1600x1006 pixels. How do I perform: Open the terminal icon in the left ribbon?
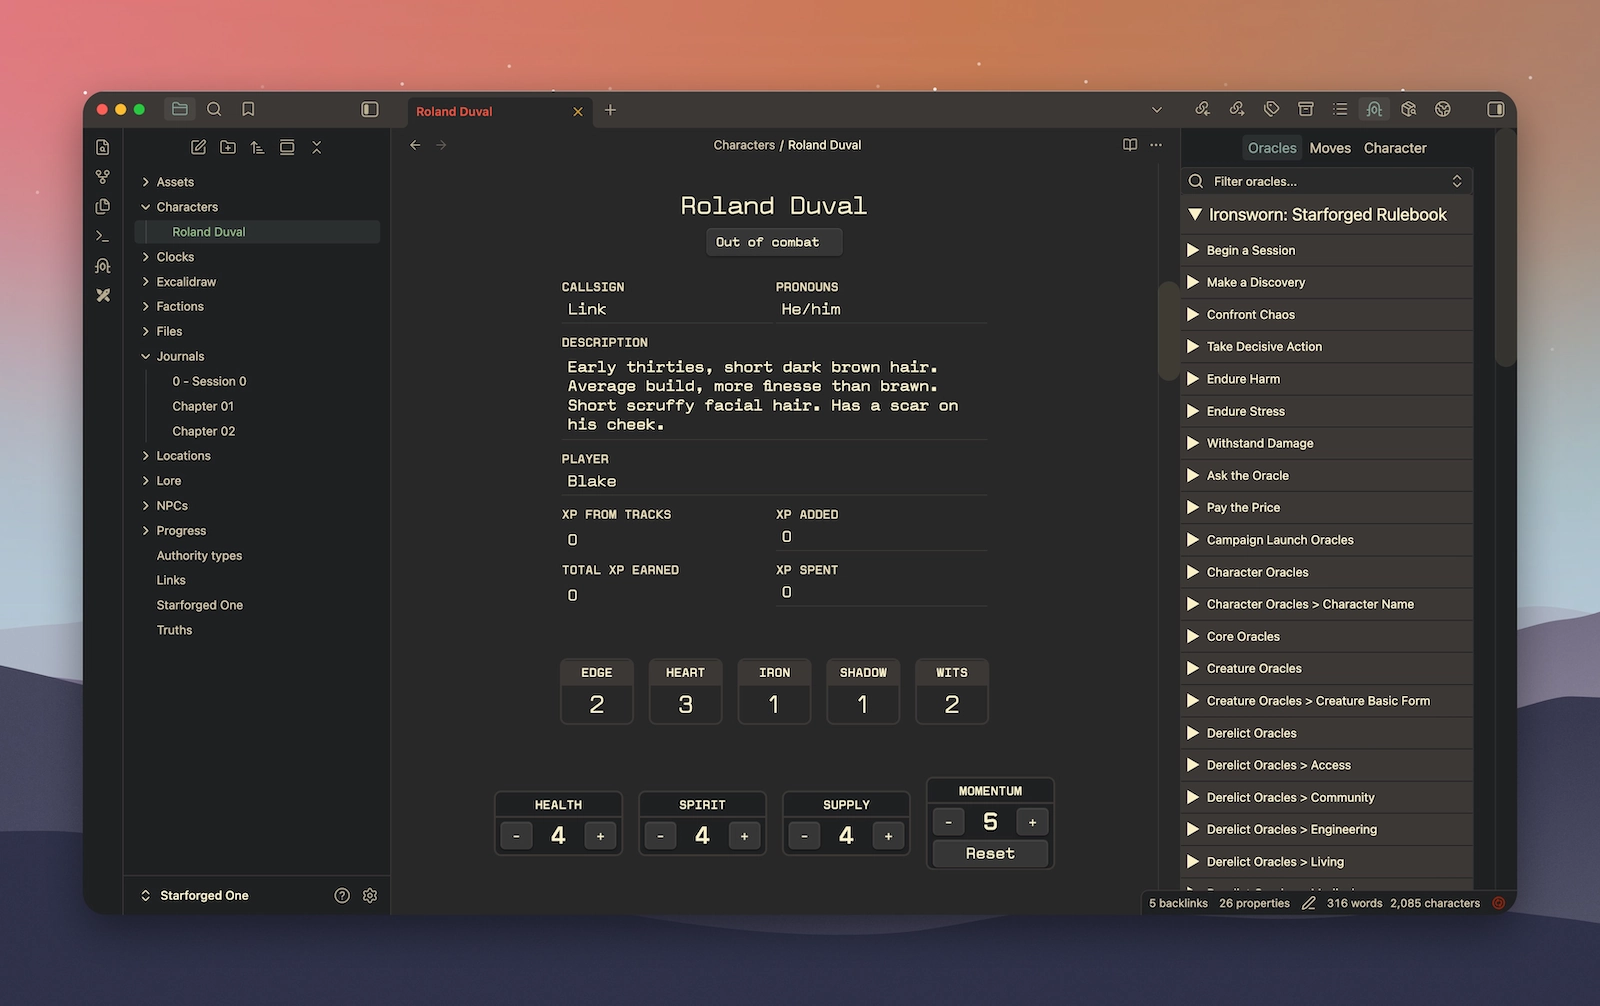102,236
